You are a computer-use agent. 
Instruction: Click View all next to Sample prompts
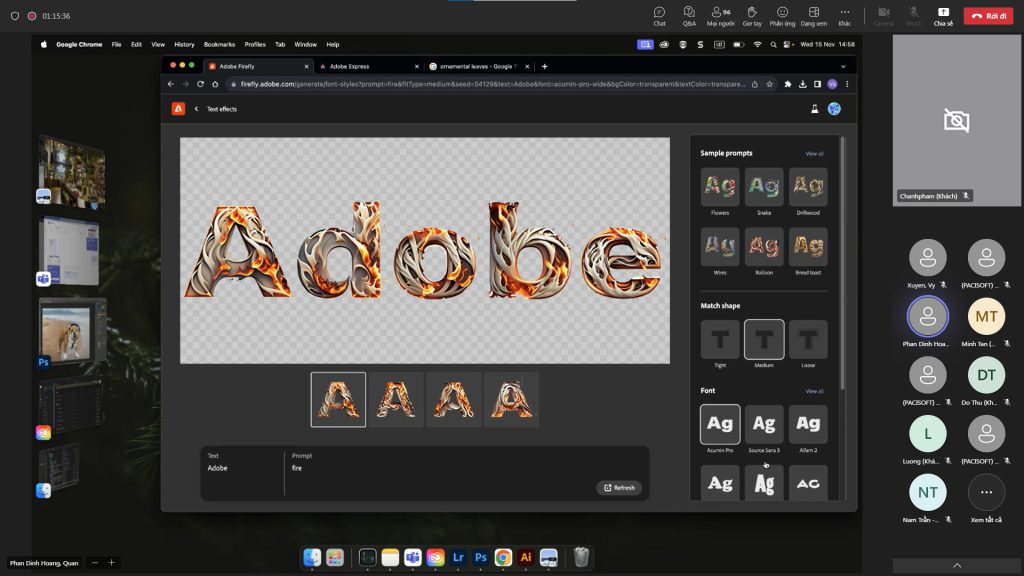[814, 153]
